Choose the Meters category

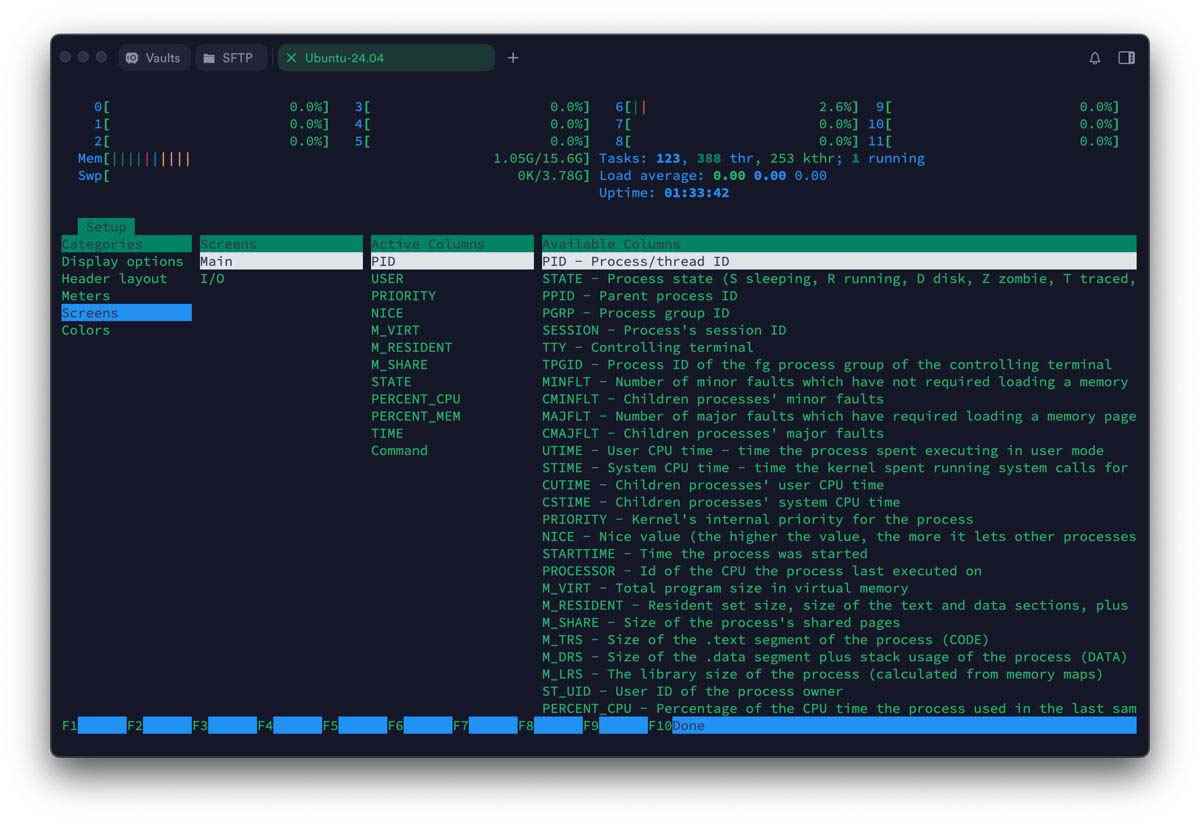pyautogui.click(x=126, y=296)
